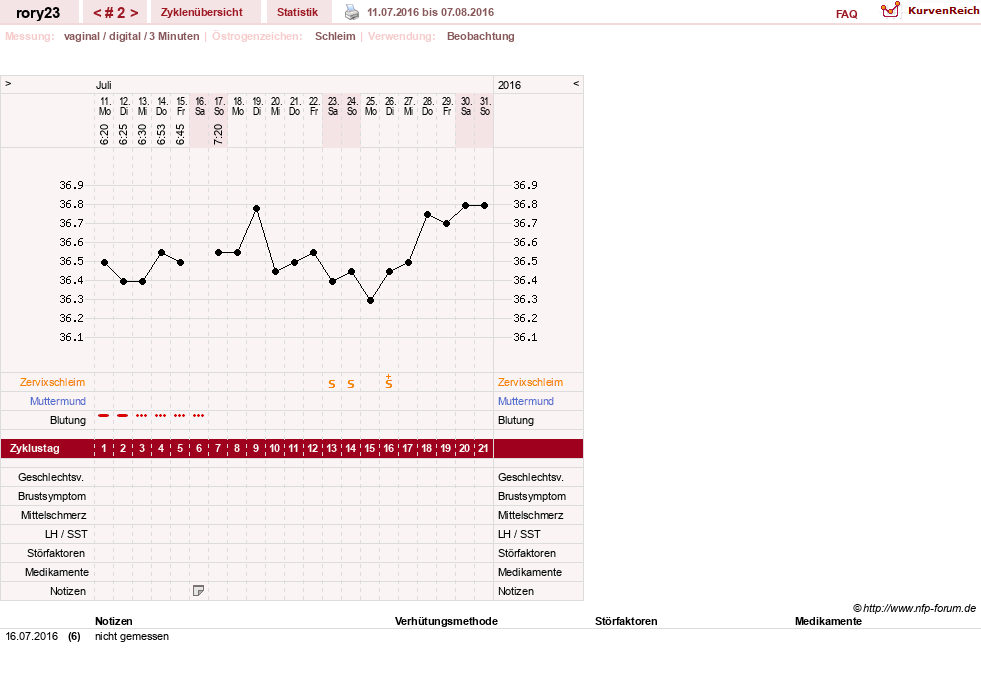
Task: Click the measurement time 7:20
Action: point(218,134)
